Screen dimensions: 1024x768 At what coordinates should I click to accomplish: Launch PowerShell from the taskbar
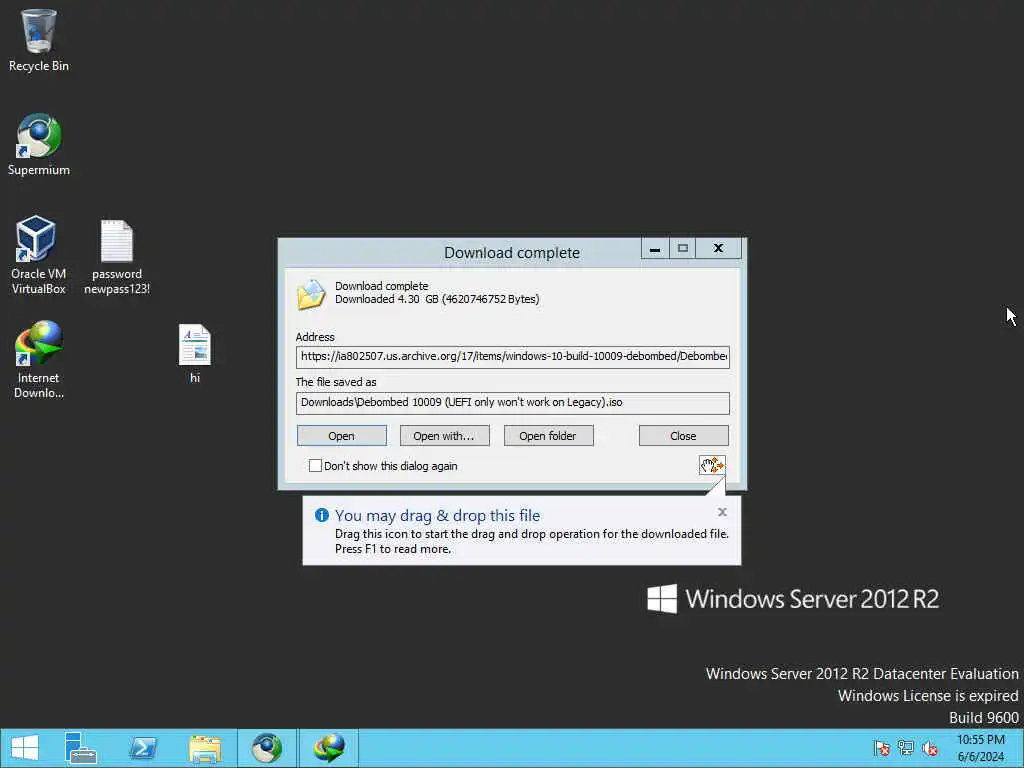coord(143,748)
